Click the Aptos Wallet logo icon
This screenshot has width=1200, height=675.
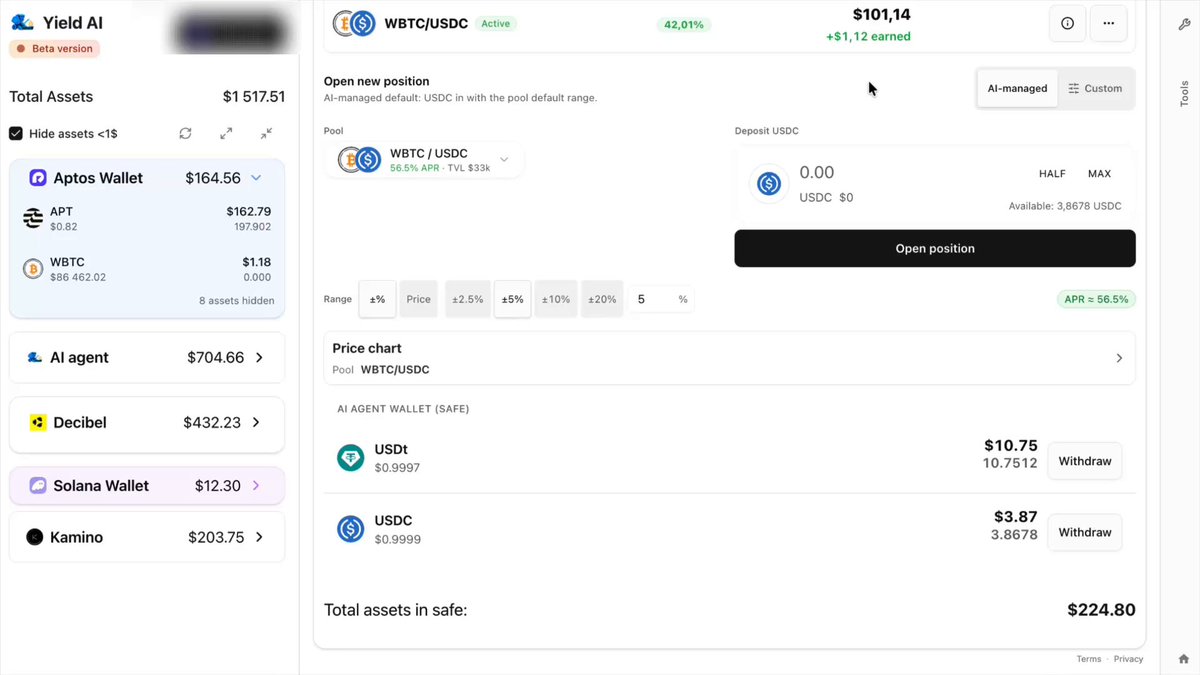point(38,178)
